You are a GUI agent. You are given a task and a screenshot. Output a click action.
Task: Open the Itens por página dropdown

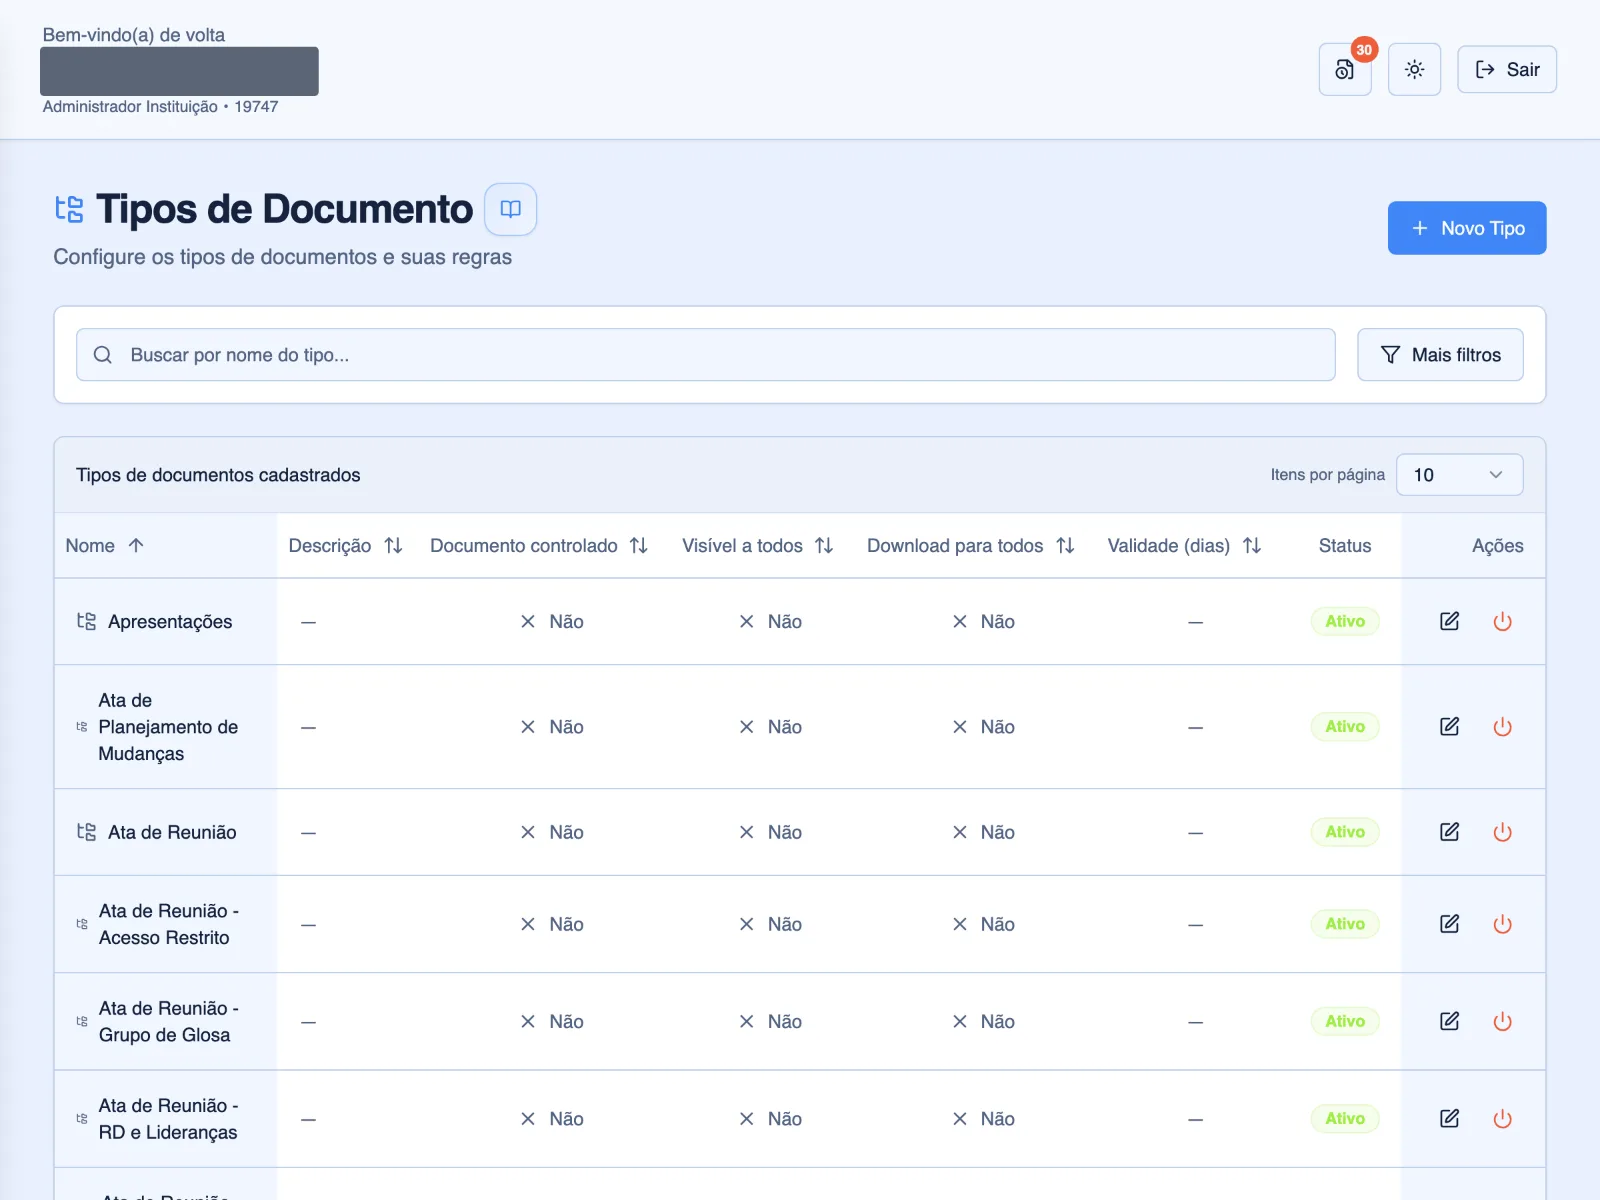click(1459, 474)
